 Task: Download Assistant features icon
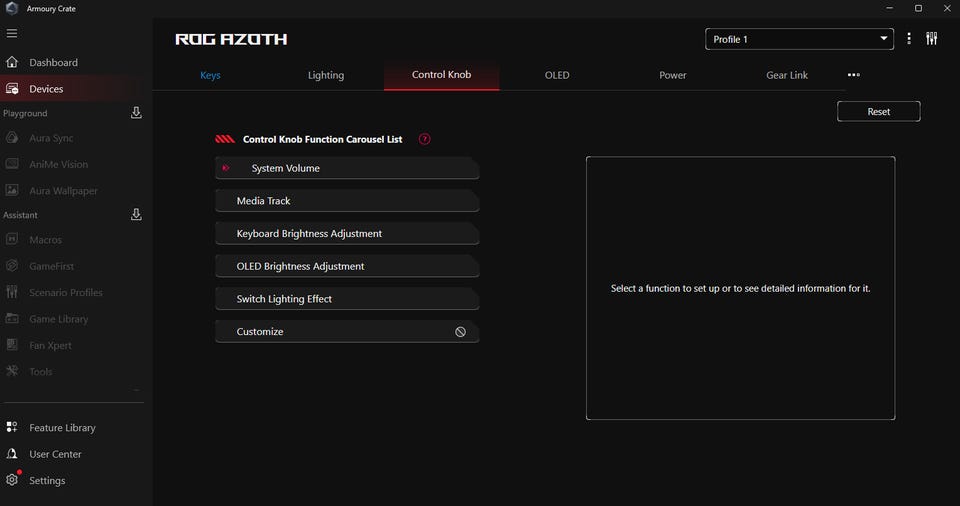[x=136, y=214]
